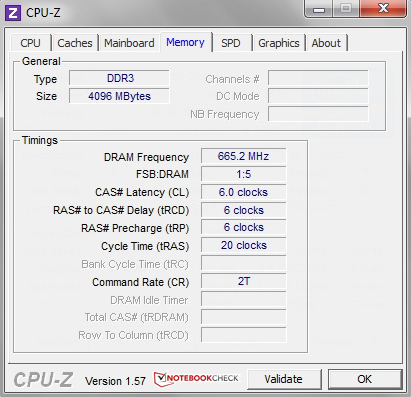The width and height of the screenshot is (411, 397).
Task: Minimize the CPU-Z window
Action: point(319,8)
